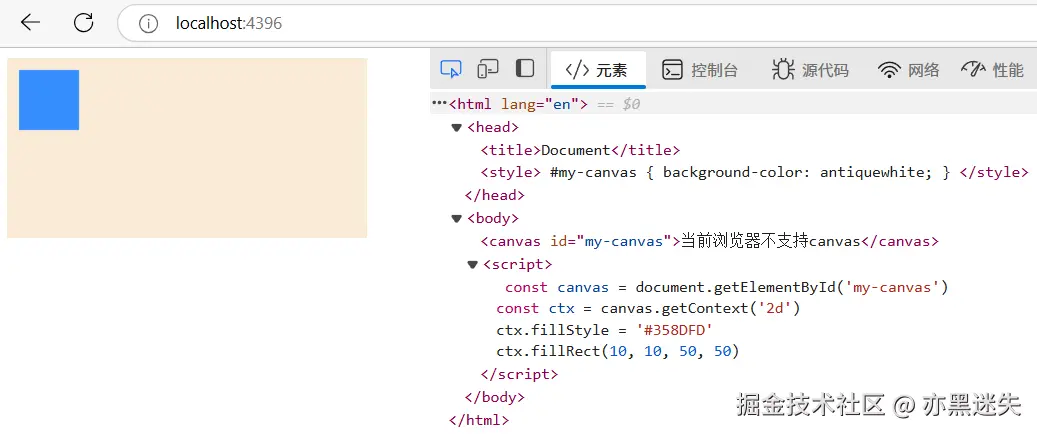Click the ellipsis beside html node

[x=439, y=103]
